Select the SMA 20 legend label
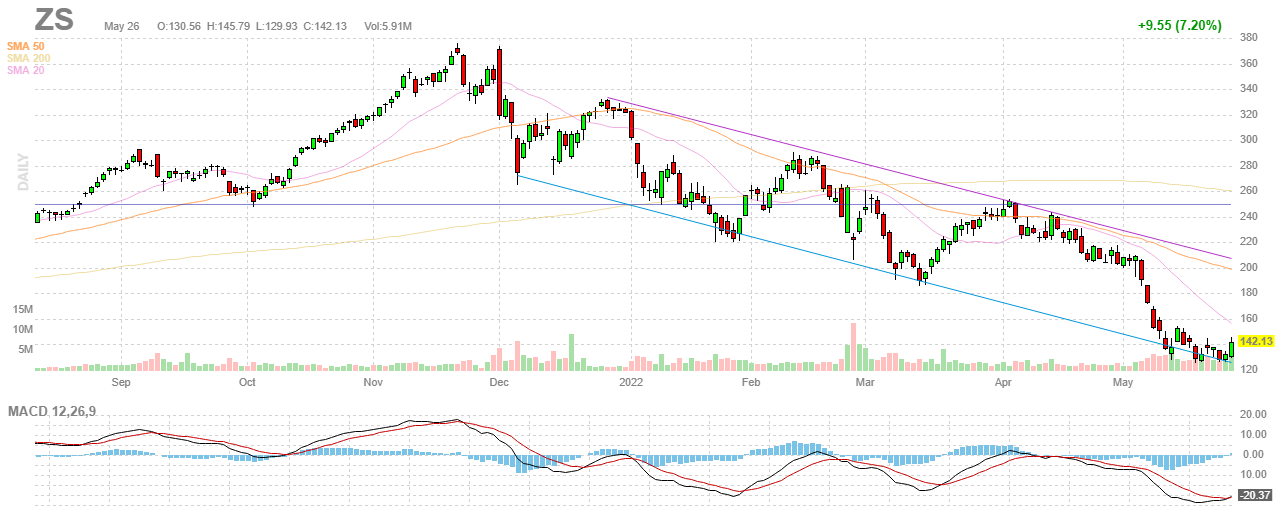Image resolution: width=1280 pixels, height=520 pixels. (25, 70)
